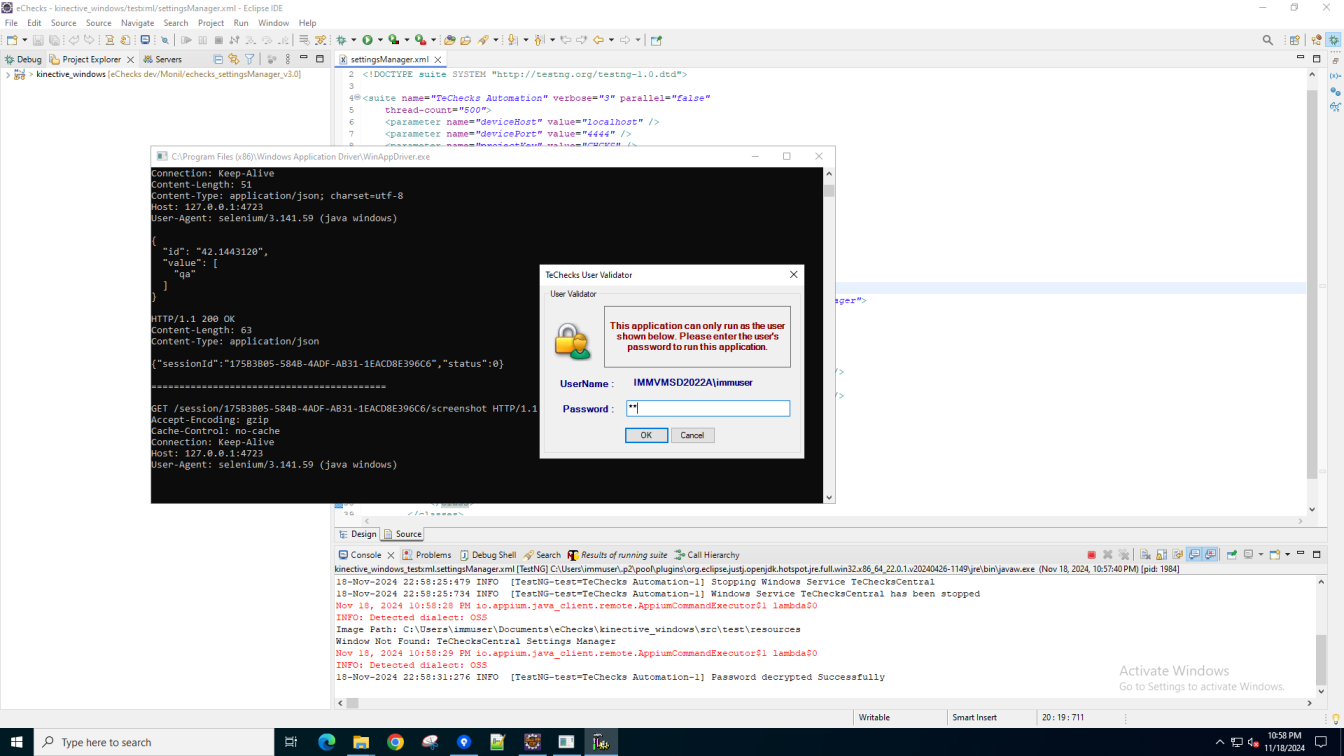Switch to the Servers tab

tap(163, 59)
